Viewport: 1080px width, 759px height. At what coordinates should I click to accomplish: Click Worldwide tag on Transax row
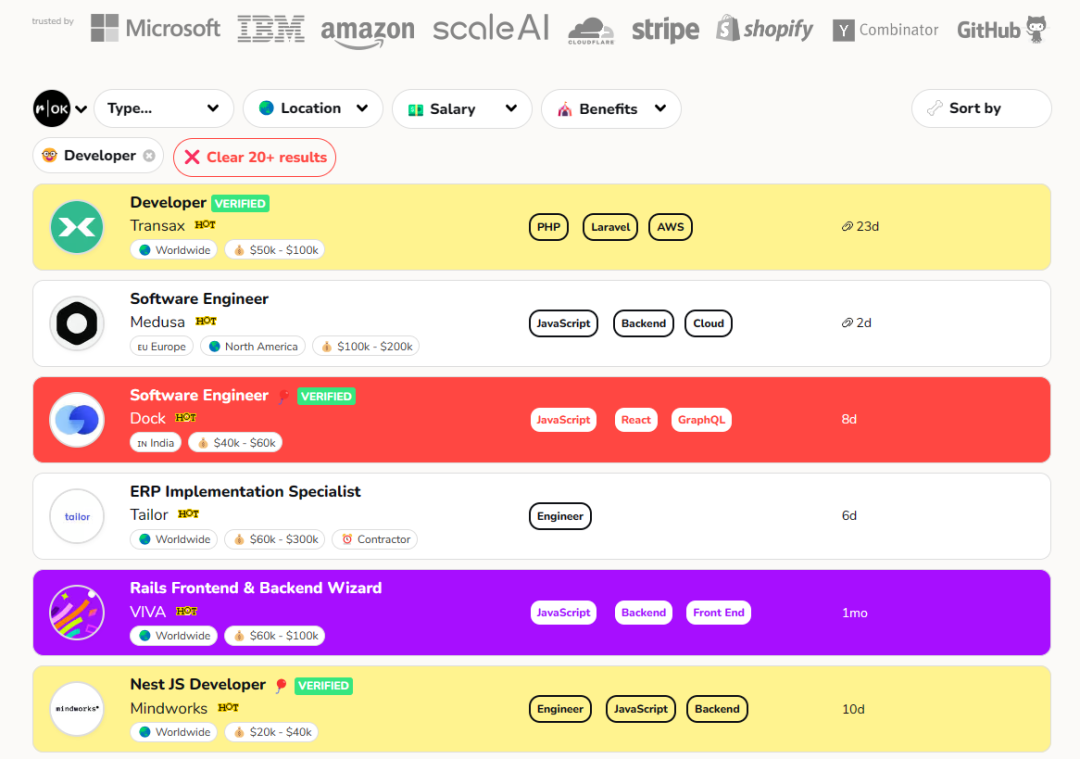[174, 250]
